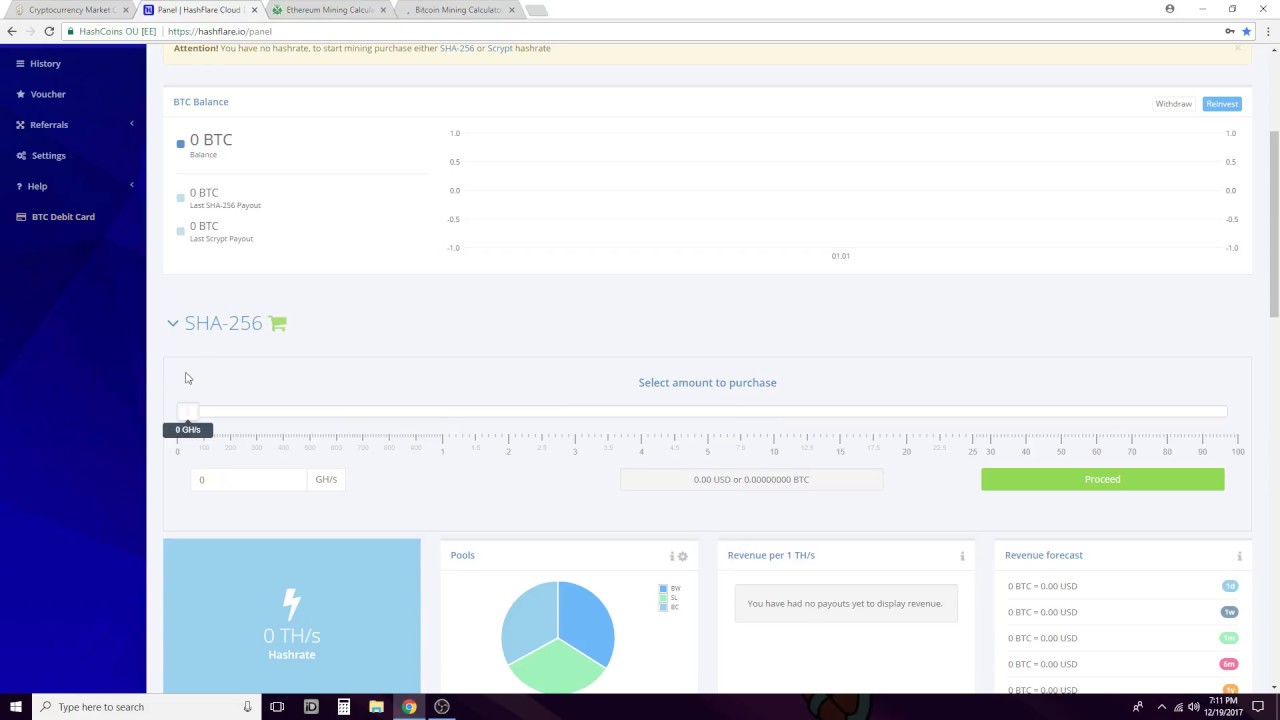Click the page vertical scrollbar thumb
Screen dimensions: 1280x720
(x=1274, y=224)
